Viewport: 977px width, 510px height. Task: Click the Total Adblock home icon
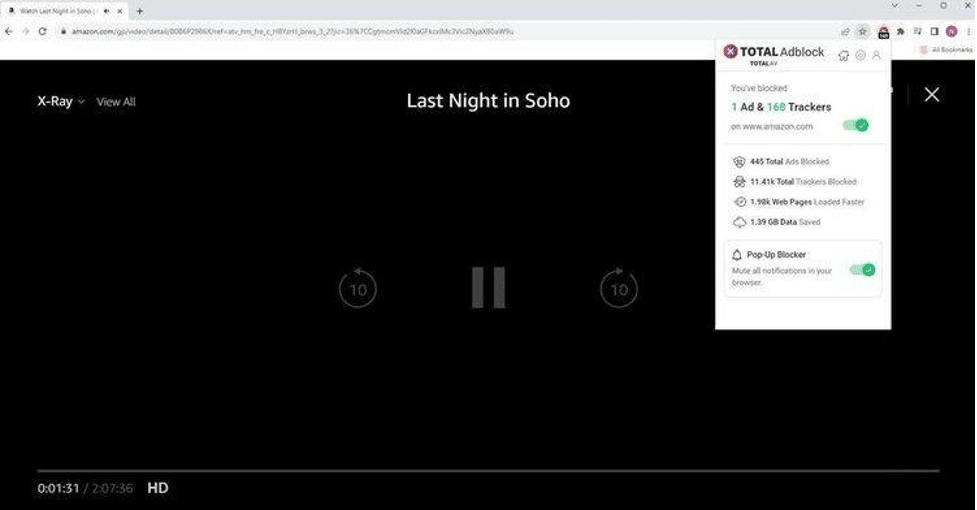pyautogui.click(x=843, y=55)
